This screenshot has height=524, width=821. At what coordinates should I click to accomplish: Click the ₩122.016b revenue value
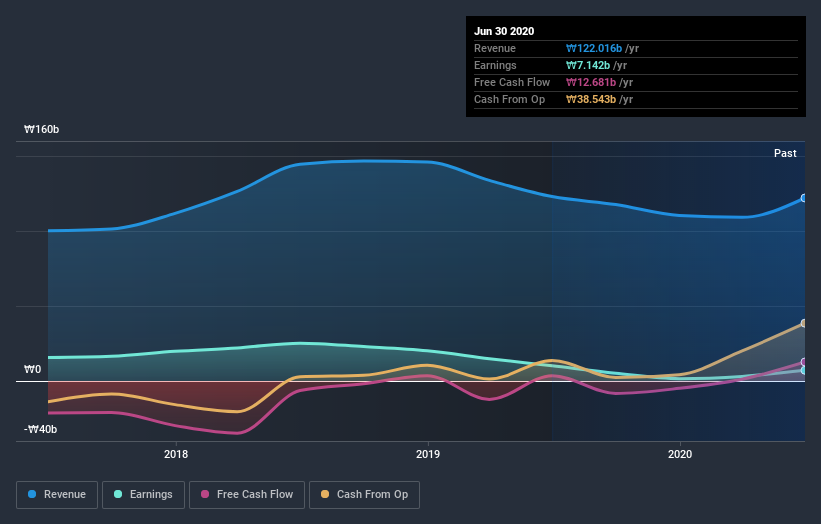click(x=594, y=49)
